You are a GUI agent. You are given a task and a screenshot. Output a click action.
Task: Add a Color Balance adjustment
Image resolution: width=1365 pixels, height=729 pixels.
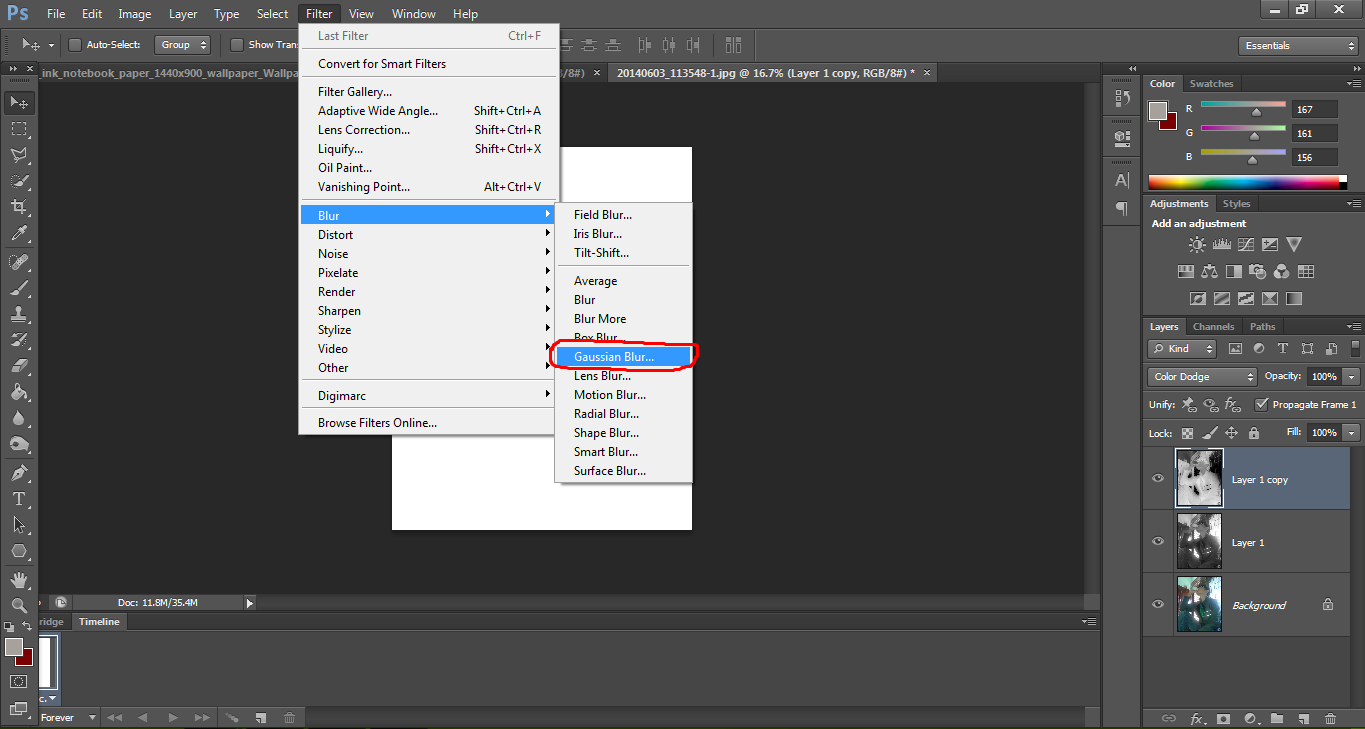coord(1209,271)
